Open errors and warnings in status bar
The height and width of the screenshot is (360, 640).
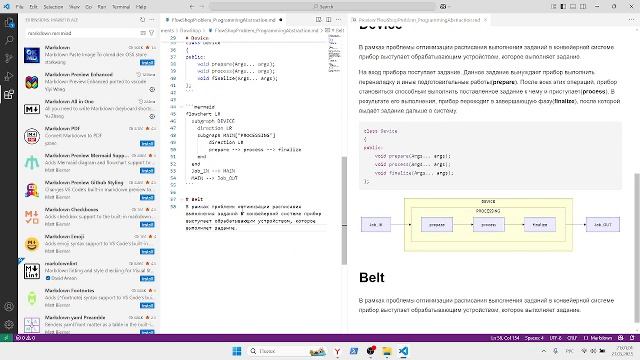pos(25,338)
